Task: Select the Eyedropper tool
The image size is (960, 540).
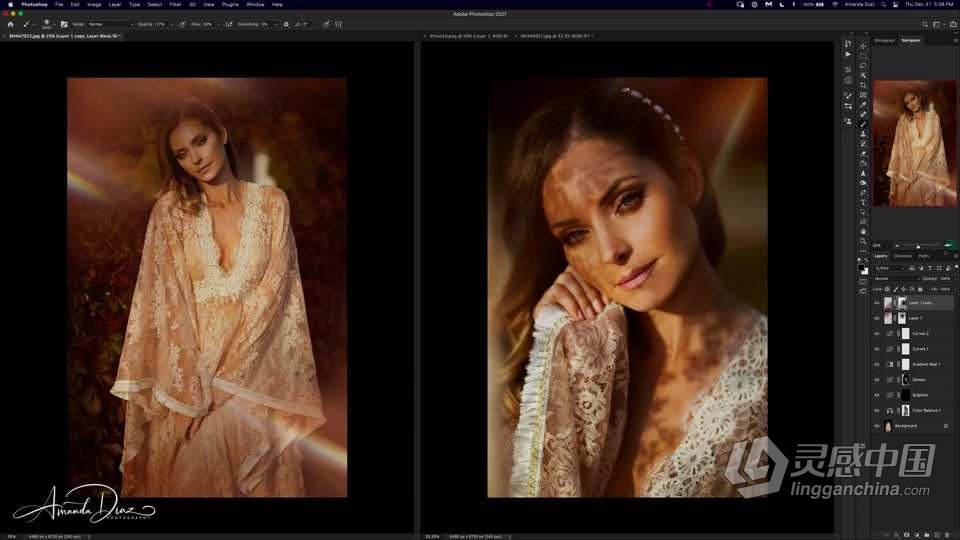Action: [x=863, y=104]
